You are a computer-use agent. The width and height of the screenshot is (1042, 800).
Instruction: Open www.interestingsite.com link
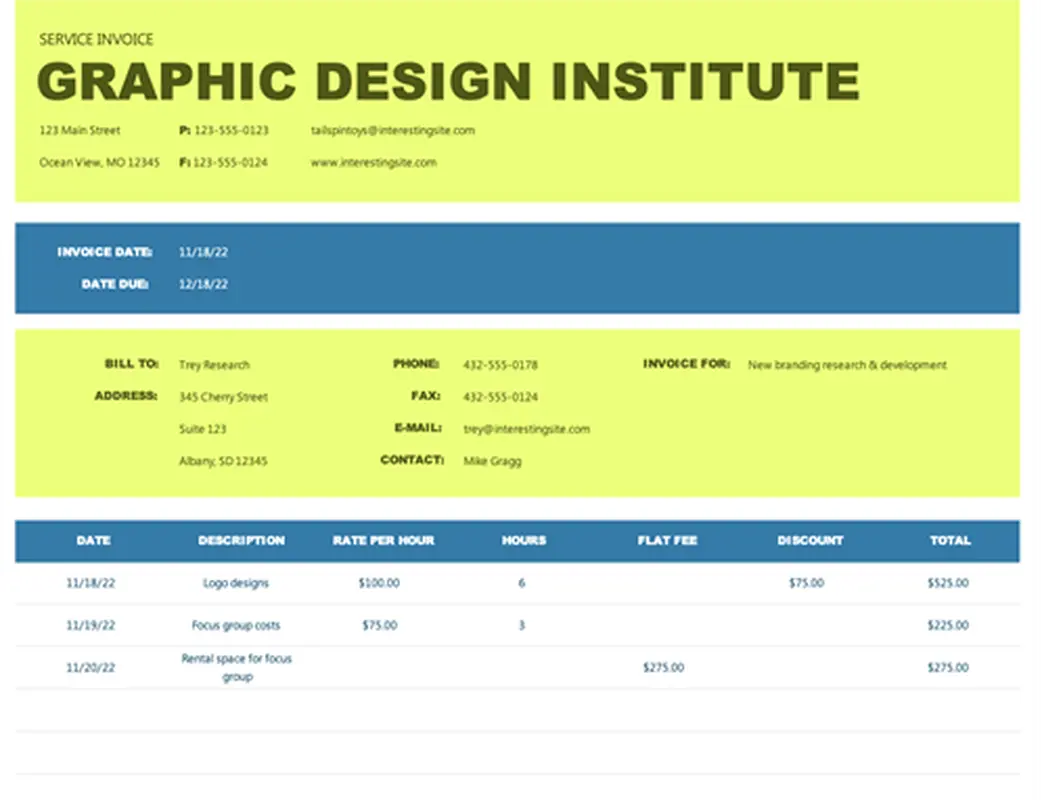click(x=373, y=162)
